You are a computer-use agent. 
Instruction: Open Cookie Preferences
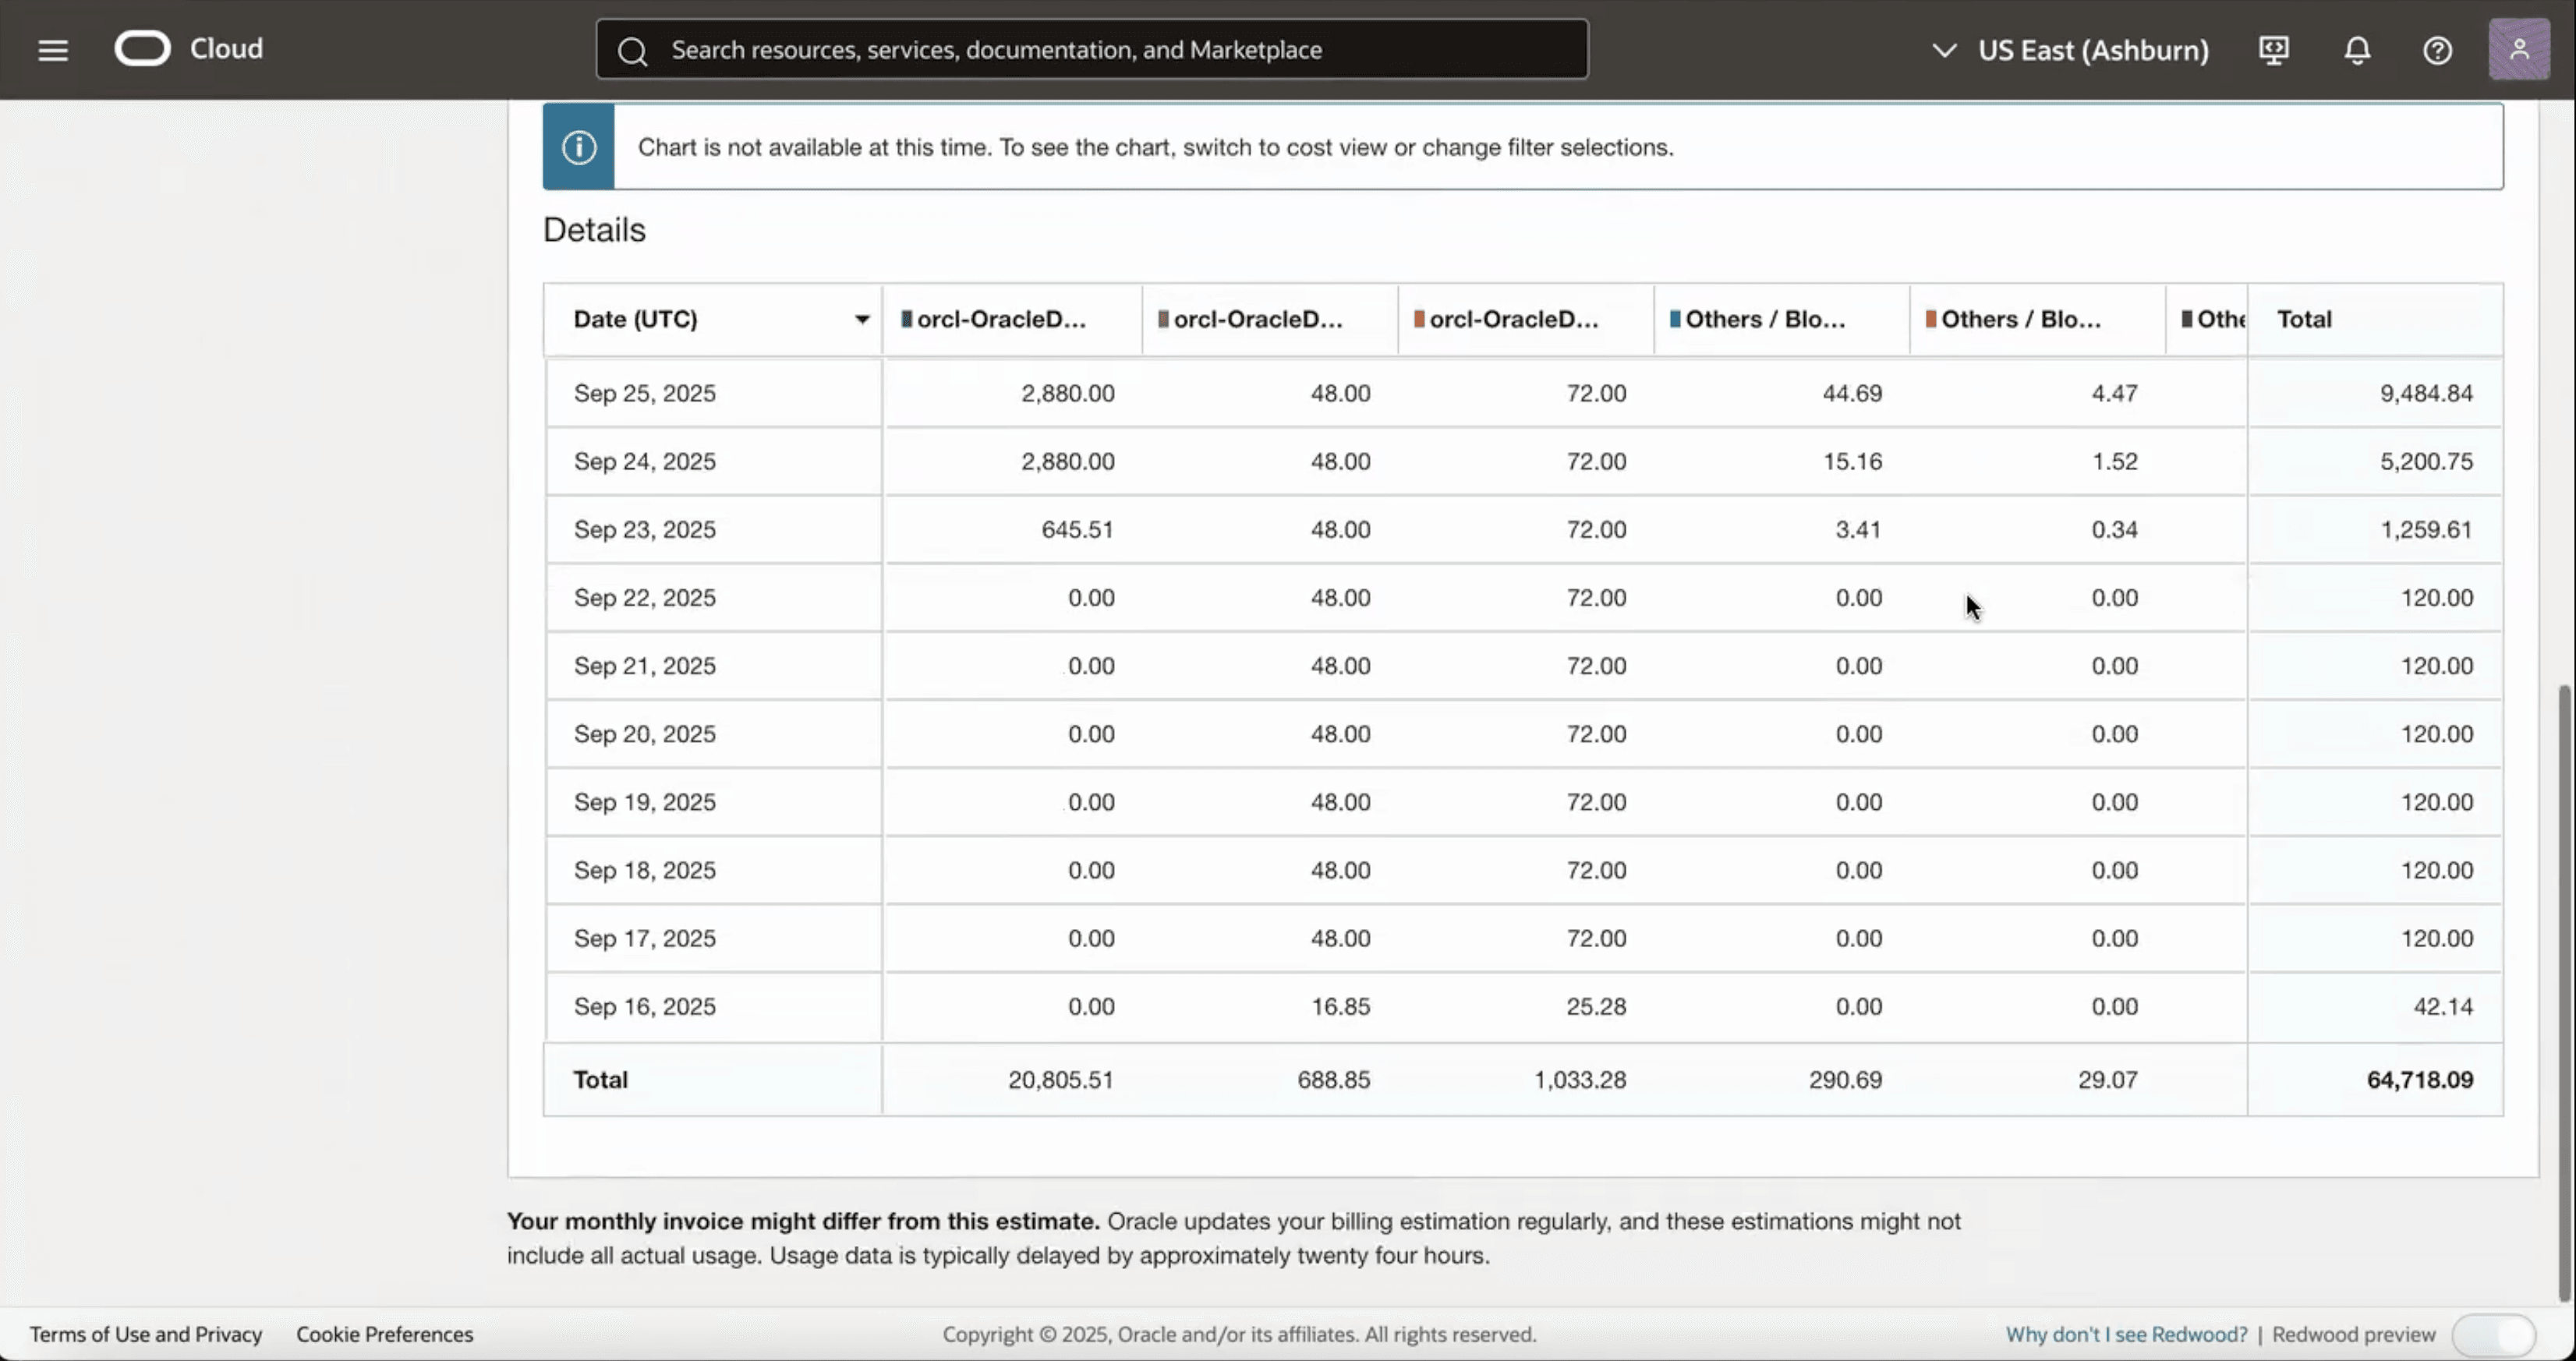tap(384, 1334)
